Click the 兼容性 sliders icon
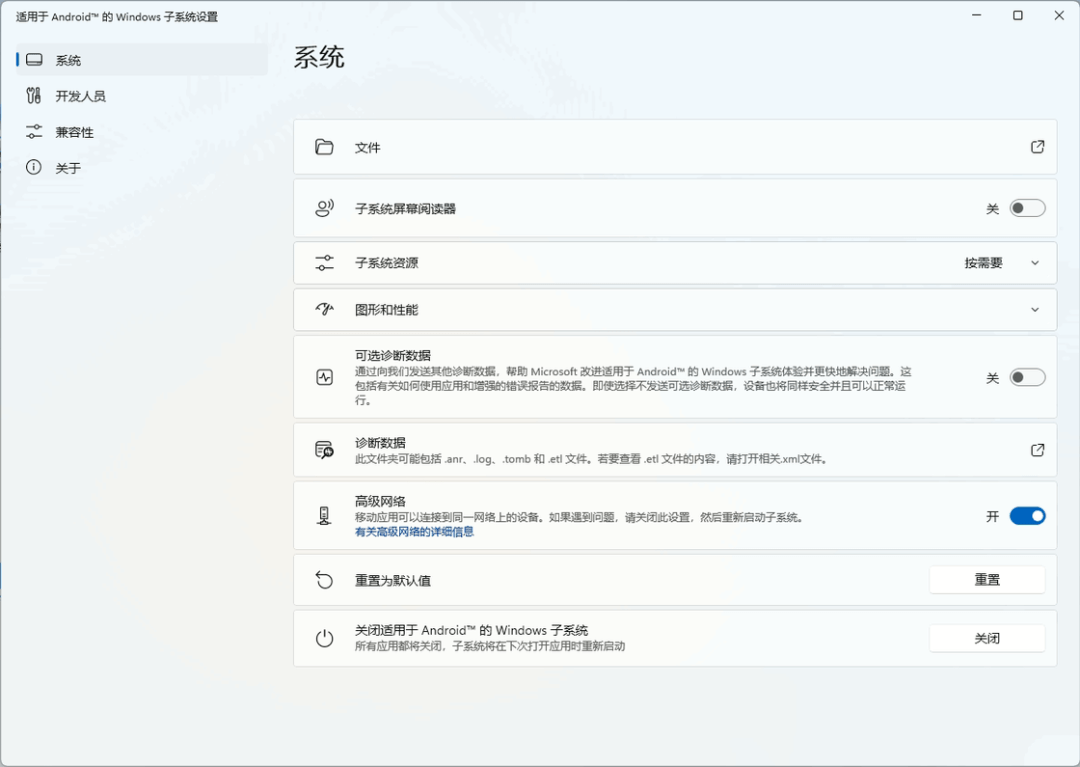This screenshot has height=767, width=1080. pos(34,132)
